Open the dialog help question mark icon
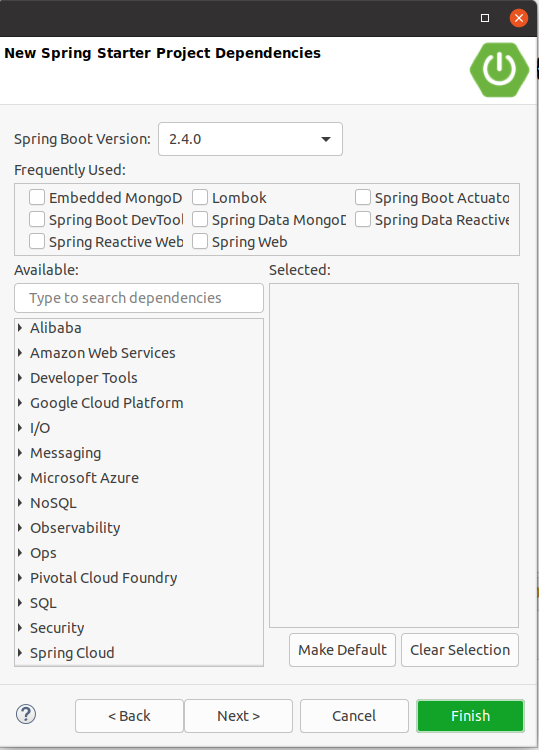This screenshot has height=750, width=539. (x=26, y=715)
